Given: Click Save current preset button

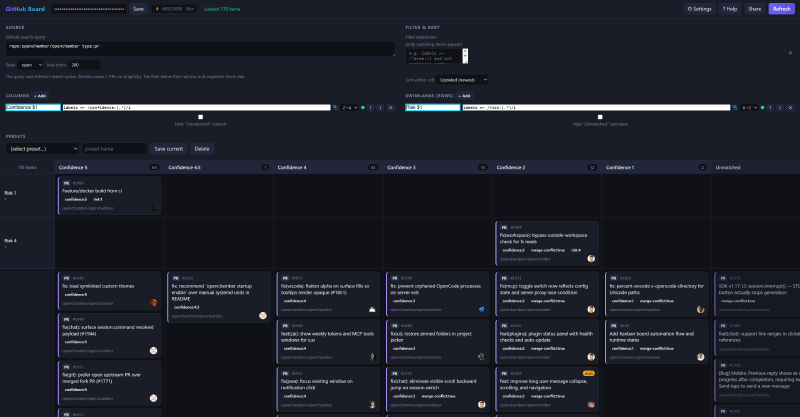Looking at the screenshot, I should coord(168,149).
